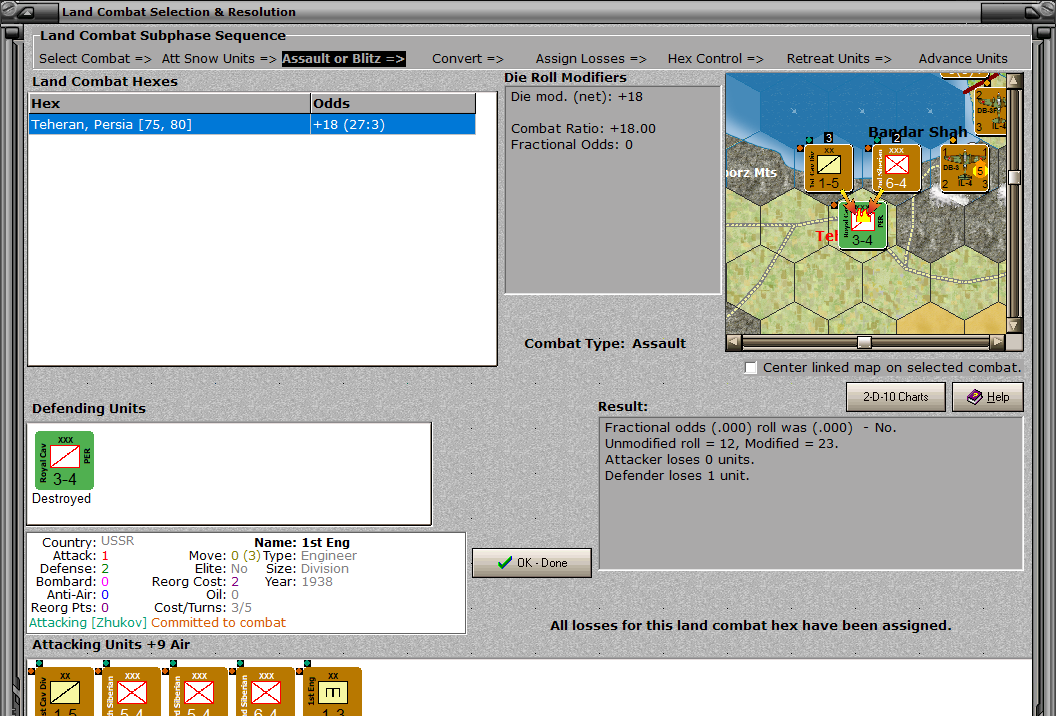
Task: Click the 'Fractional odds (.000) roll' result line
Action: coord(750,428)
